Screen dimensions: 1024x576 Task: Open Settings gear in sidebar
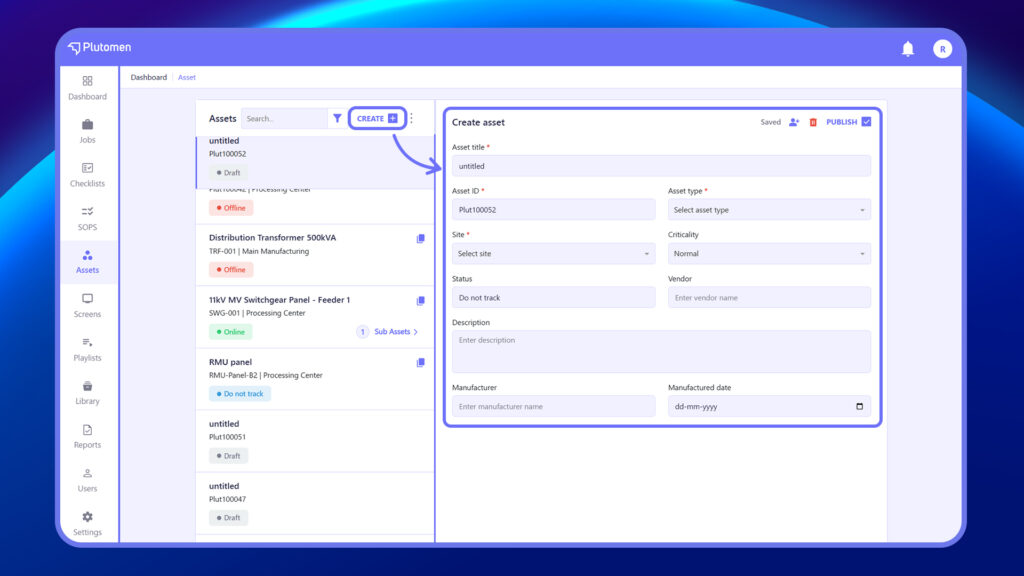[x=88, y=524]
